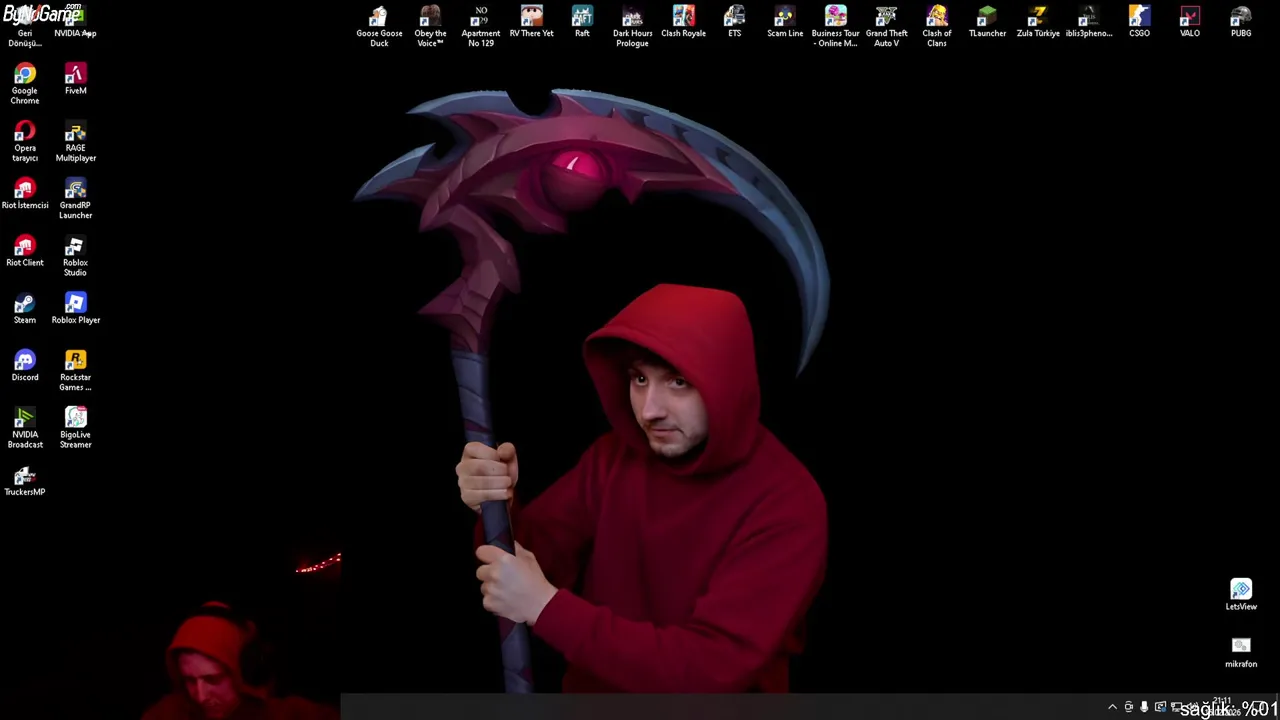Open the VALO Valorant shortcut
The height and width of the screenshot is (720, 1280).
[1190, 22]
